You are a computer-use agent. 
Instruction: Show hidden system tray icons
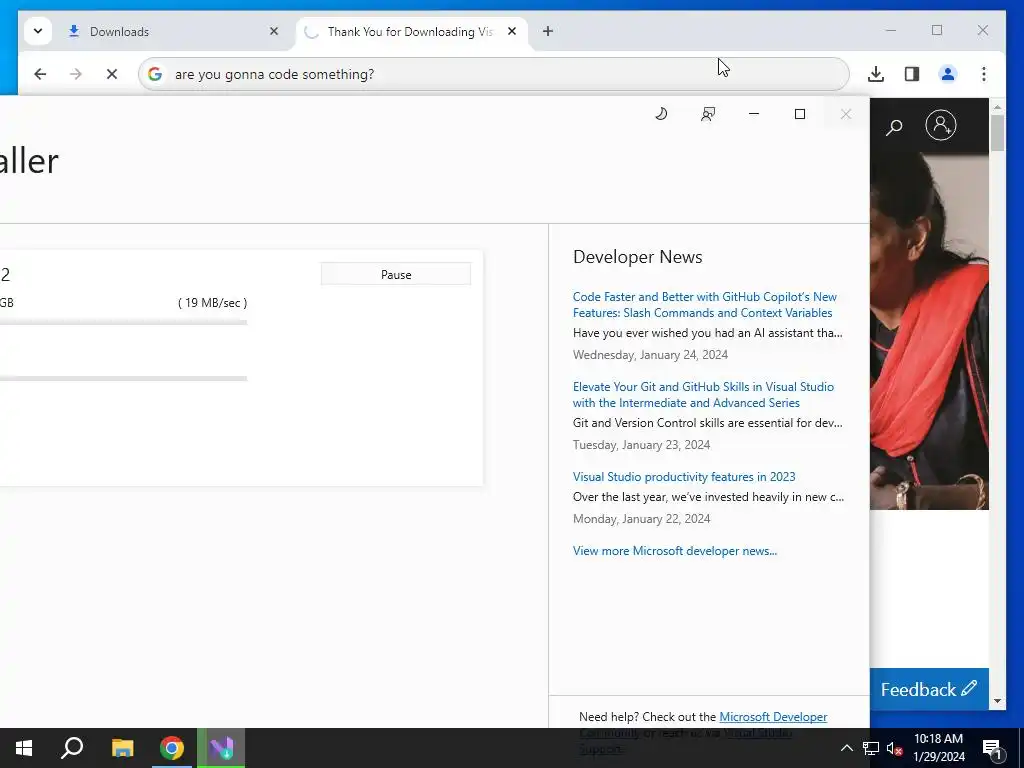click(846, 748)
